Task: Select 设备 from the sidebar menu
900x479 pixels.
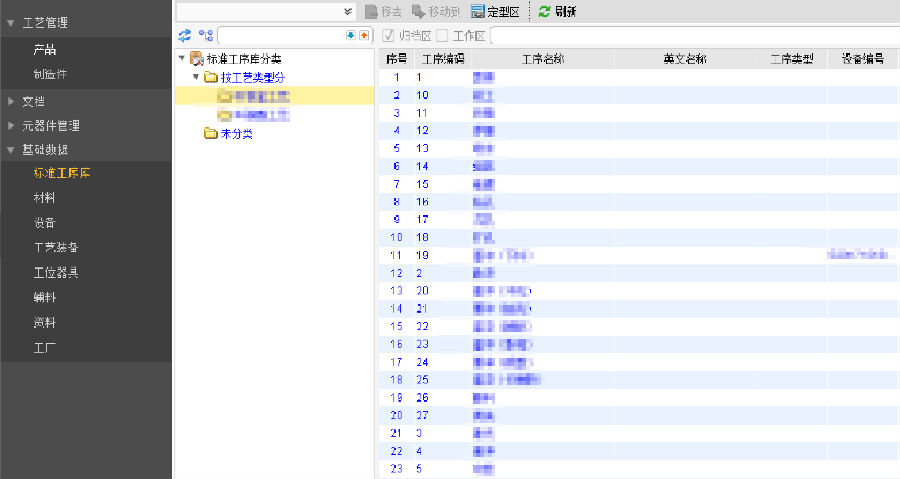Action: pyautogui.click(x=44, y=222)
